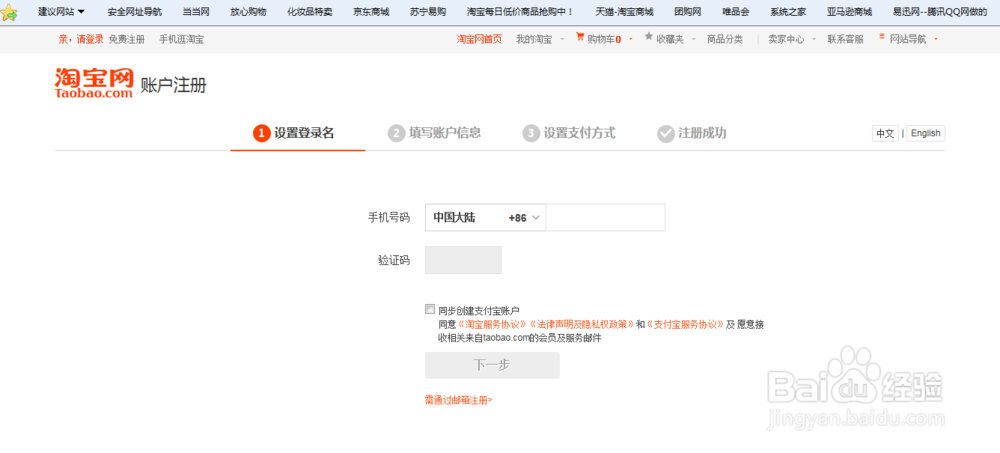Click the 网站导航 menu icon
Viewport: 1000px width, 453px height.
882,37
